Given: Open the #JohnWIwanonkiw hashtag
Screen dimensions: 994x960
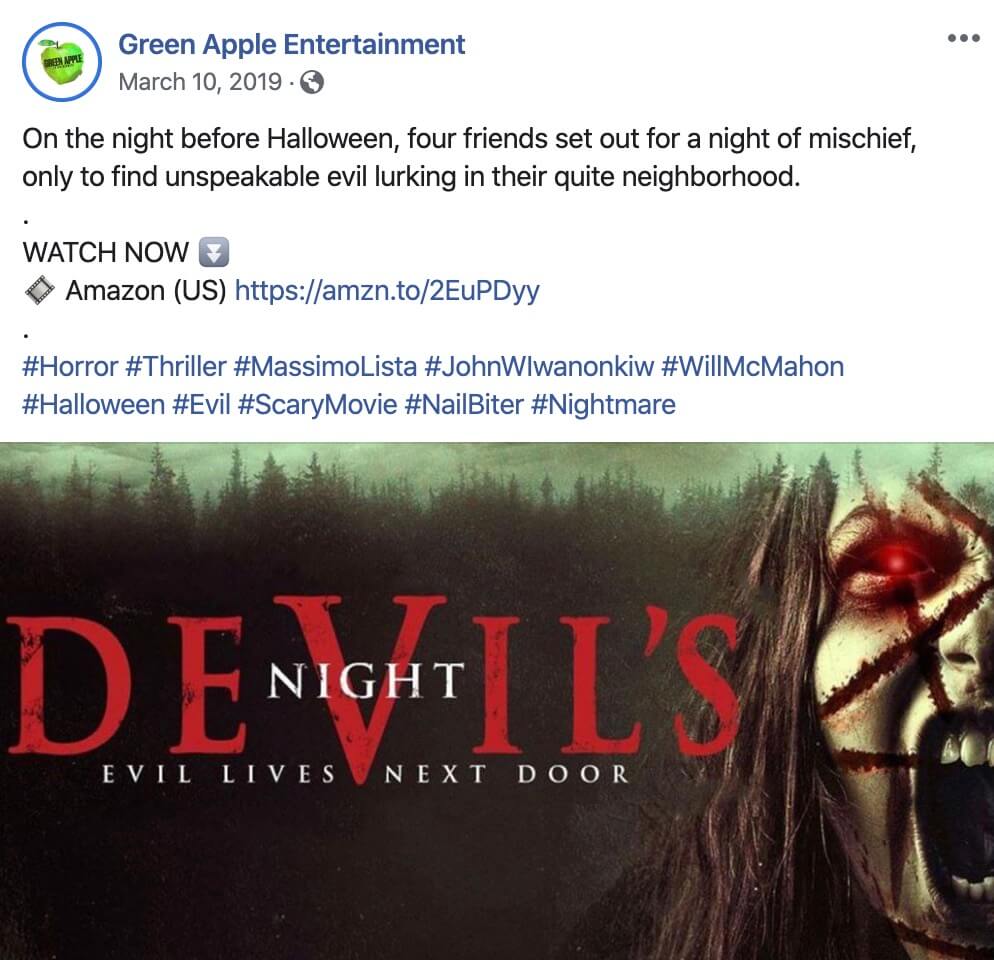Looking at the screenshot, I should point(539,366).
